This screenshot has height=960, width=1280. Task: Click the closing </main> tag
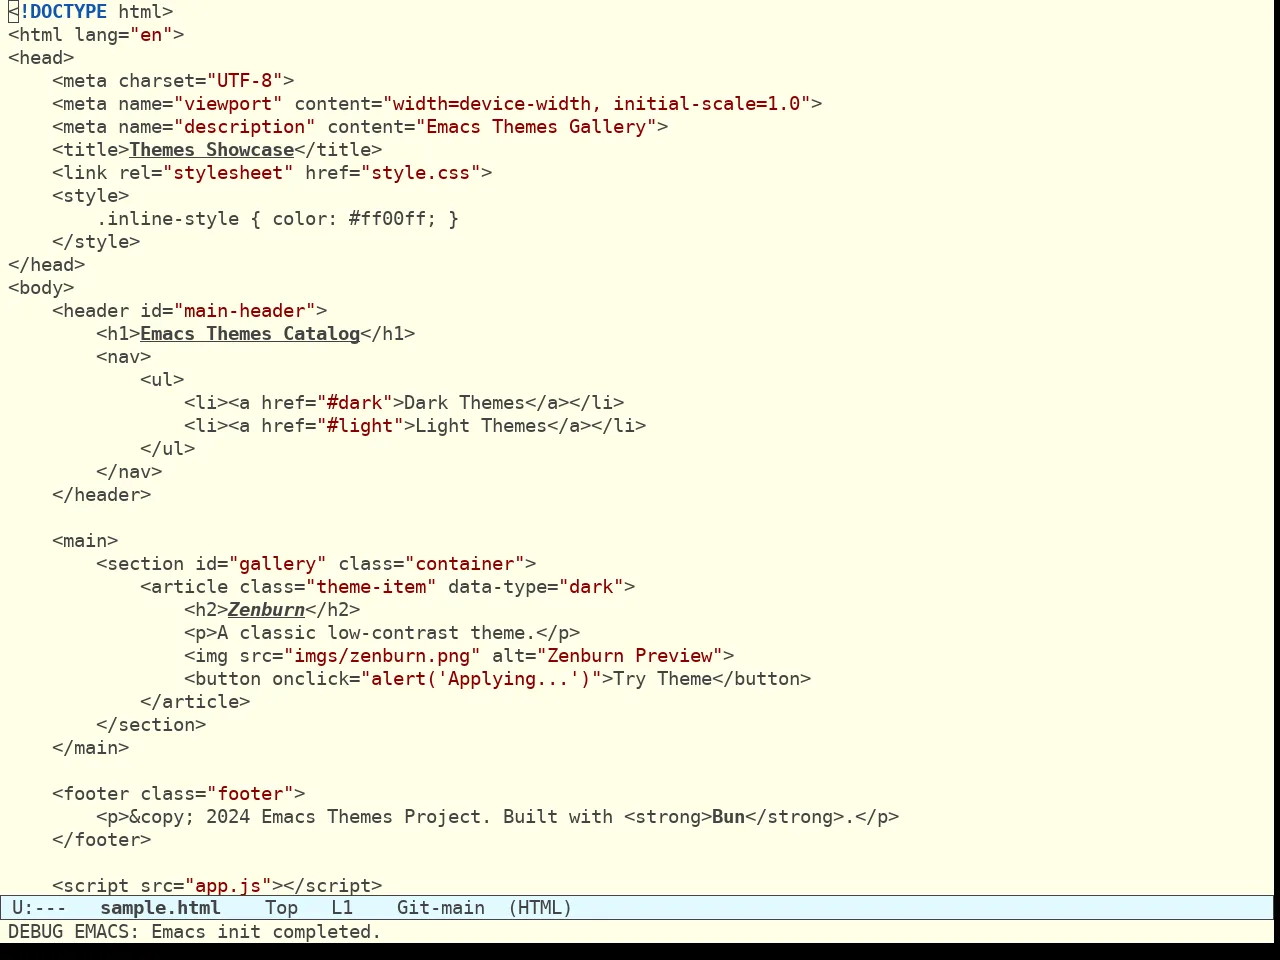90,748
